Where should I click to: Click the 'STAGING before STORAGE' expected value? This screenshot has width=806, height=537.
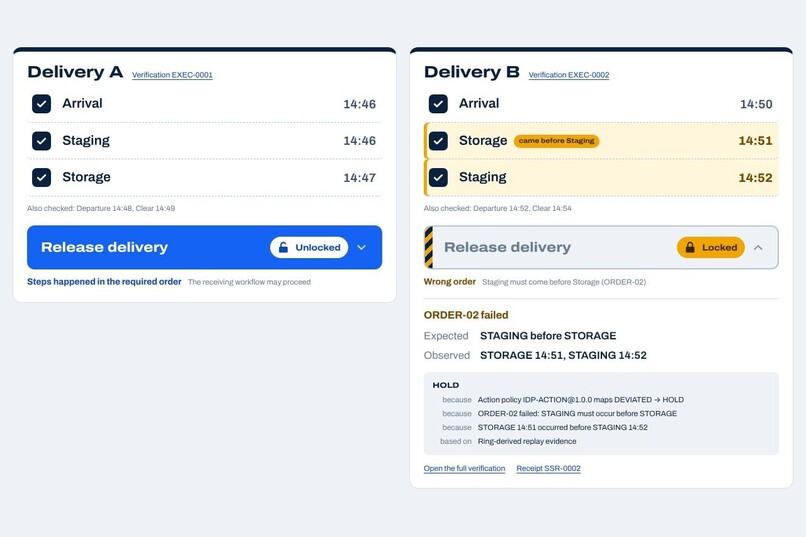tap(548, 336)
